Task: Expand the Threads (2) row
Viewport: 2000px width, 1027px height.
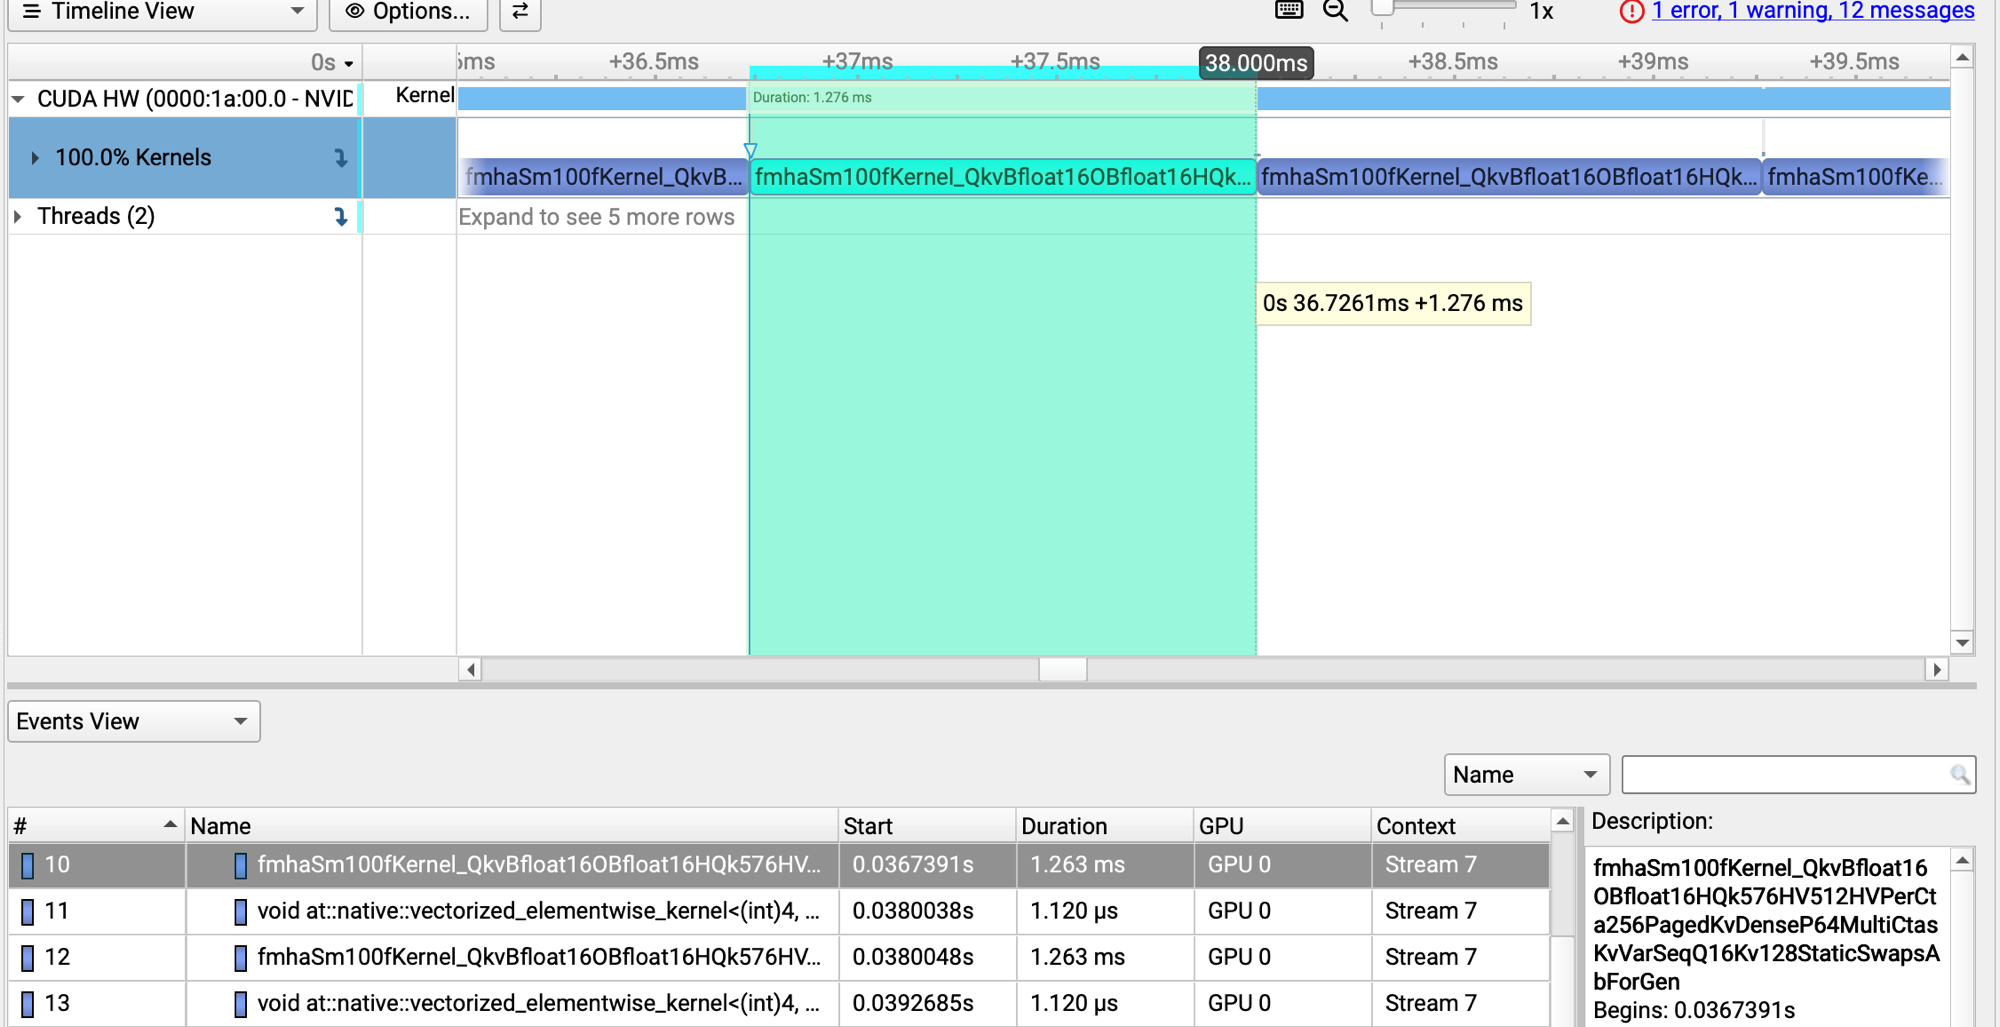Action: pos(18,216)
